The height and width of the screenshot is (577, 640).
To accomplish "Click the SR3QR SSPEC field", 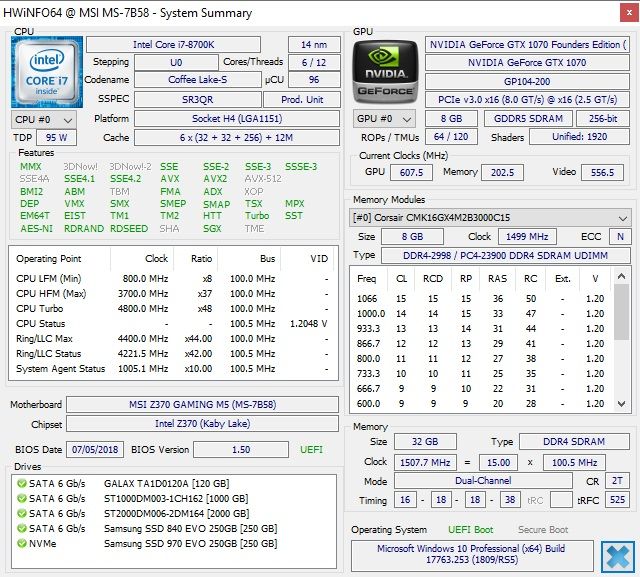I will point(198,100).
